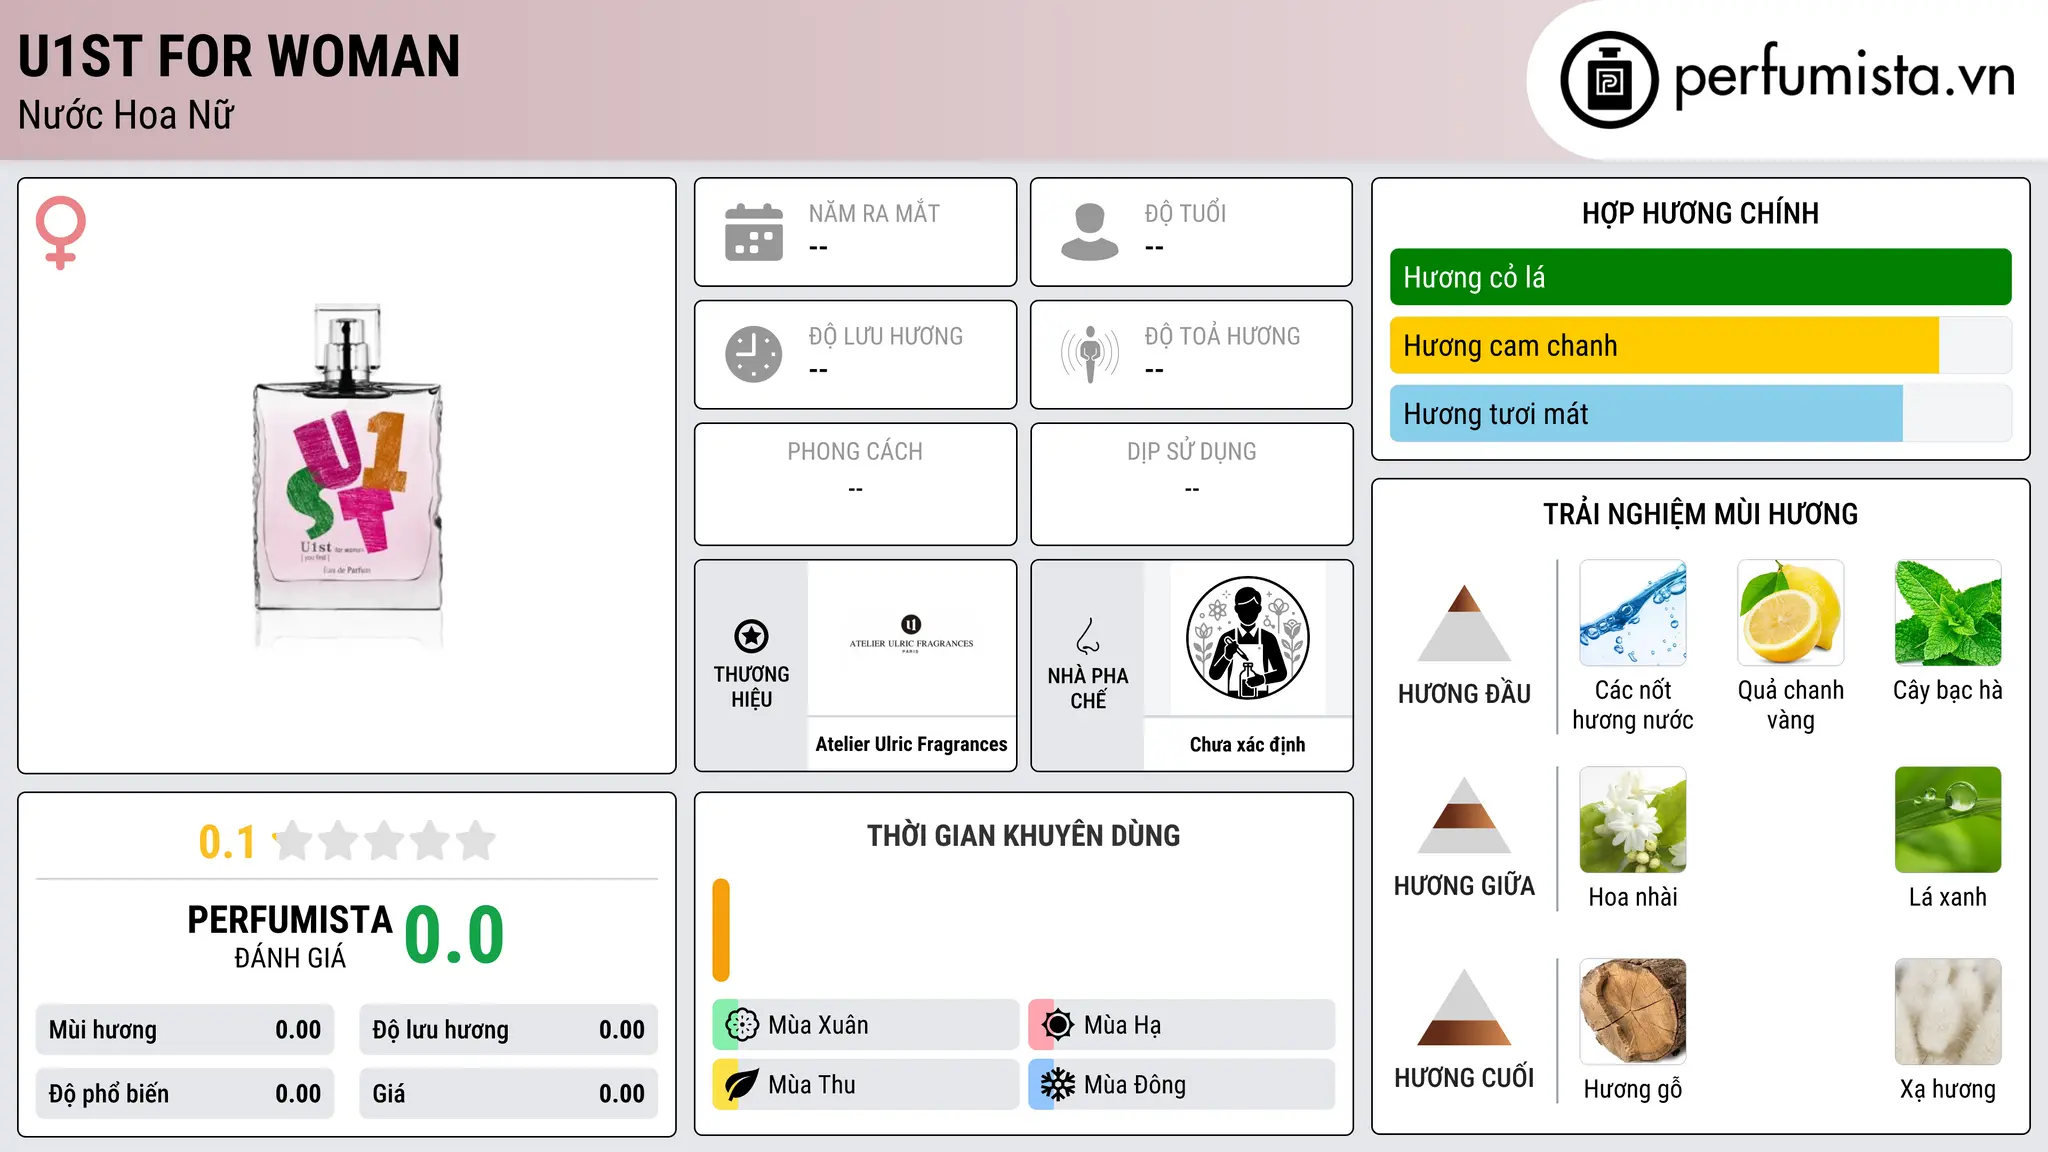Image resolution: width=2048 pixels, height=1152 pixels.
Task: Click the Hương Giữa middle-note pyramid icon
Action: click(1464, 815)
